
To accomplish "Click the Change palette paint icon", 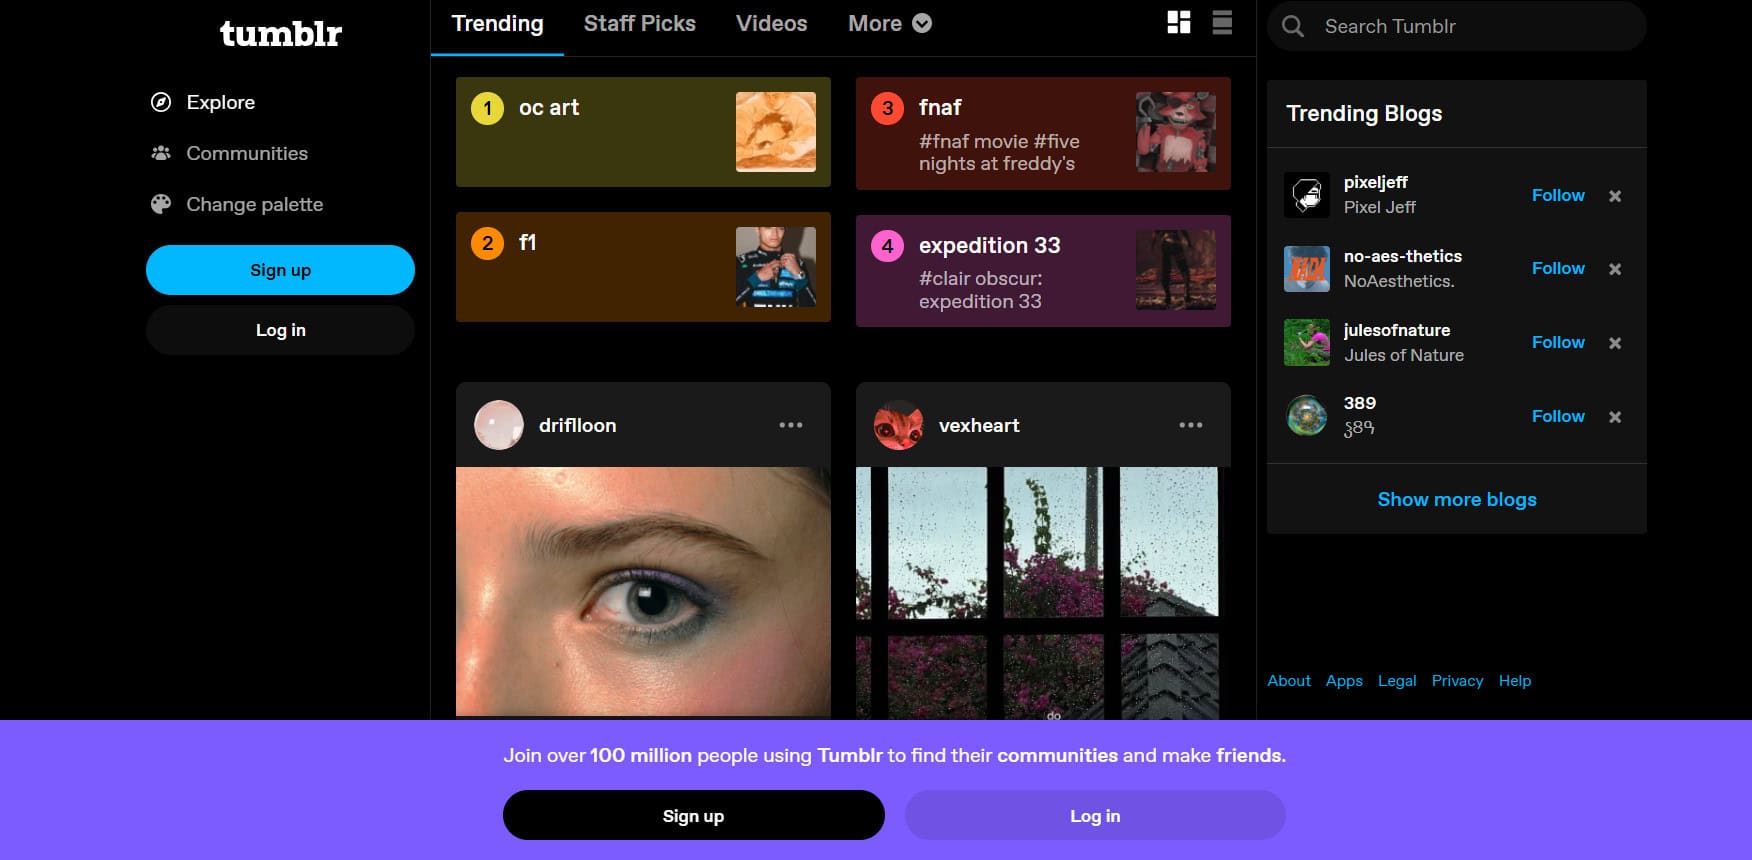I will (x=160, y=204).
